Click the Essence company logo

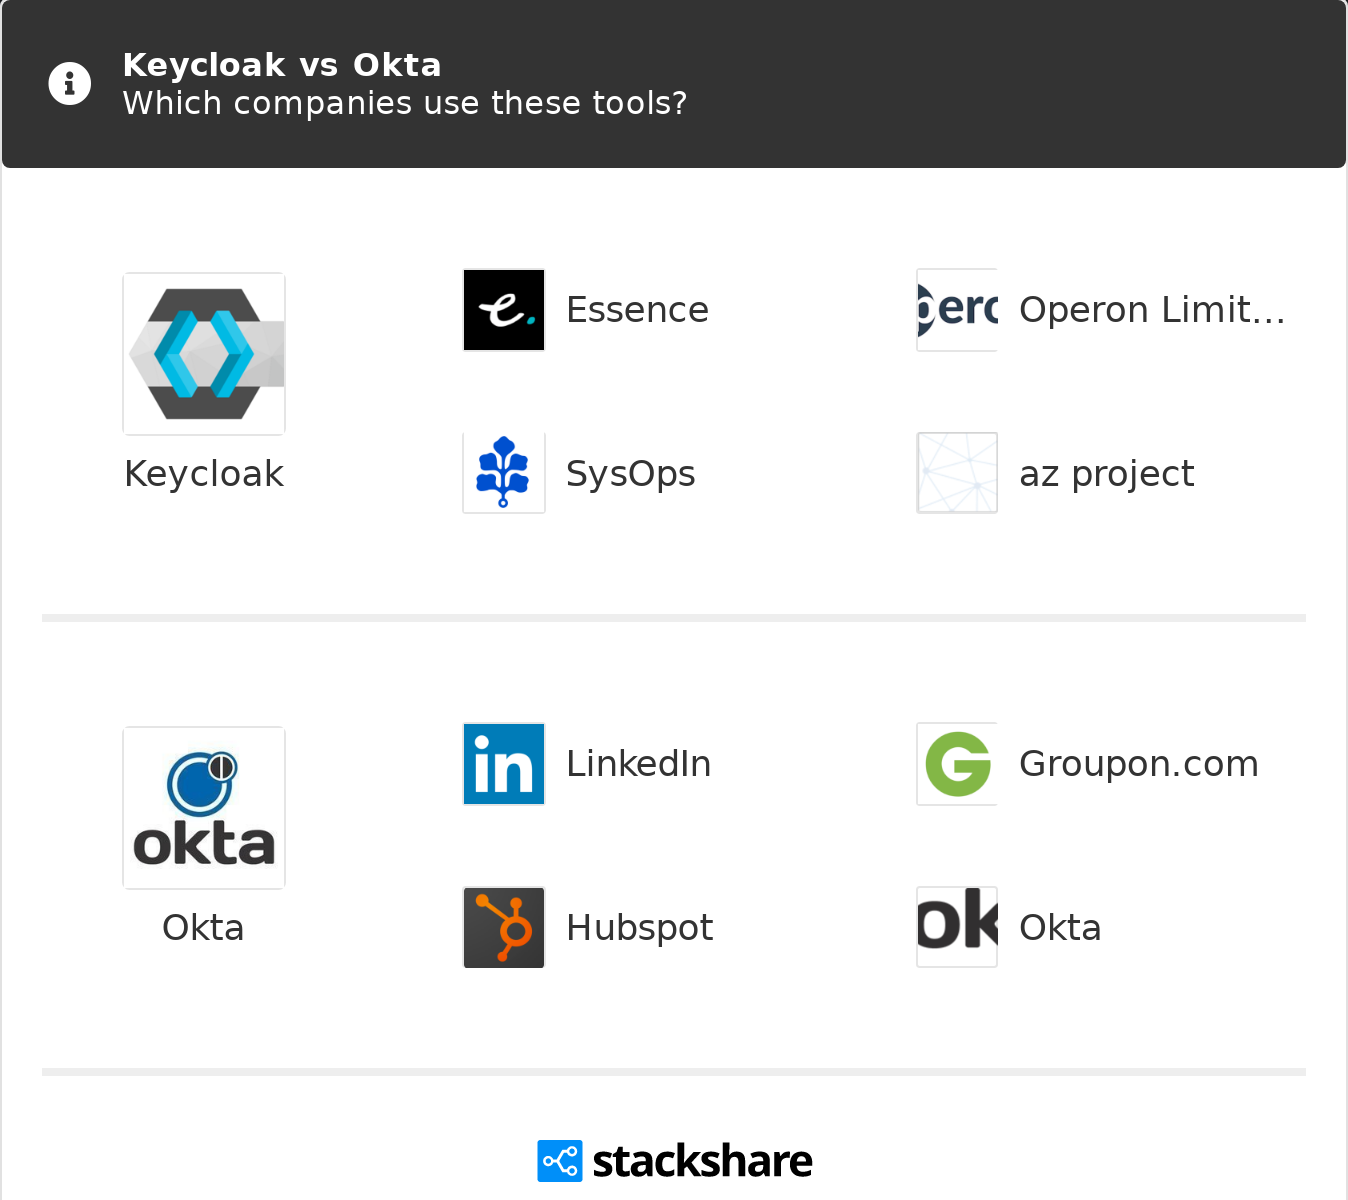coord(503,310)
